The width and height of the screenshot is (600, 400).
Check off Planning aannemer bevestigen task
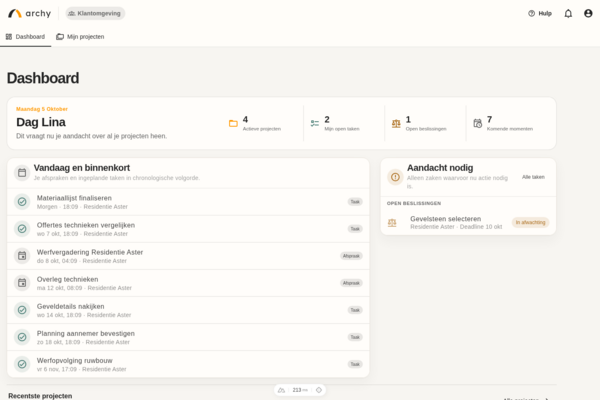(x=22, y=337)
